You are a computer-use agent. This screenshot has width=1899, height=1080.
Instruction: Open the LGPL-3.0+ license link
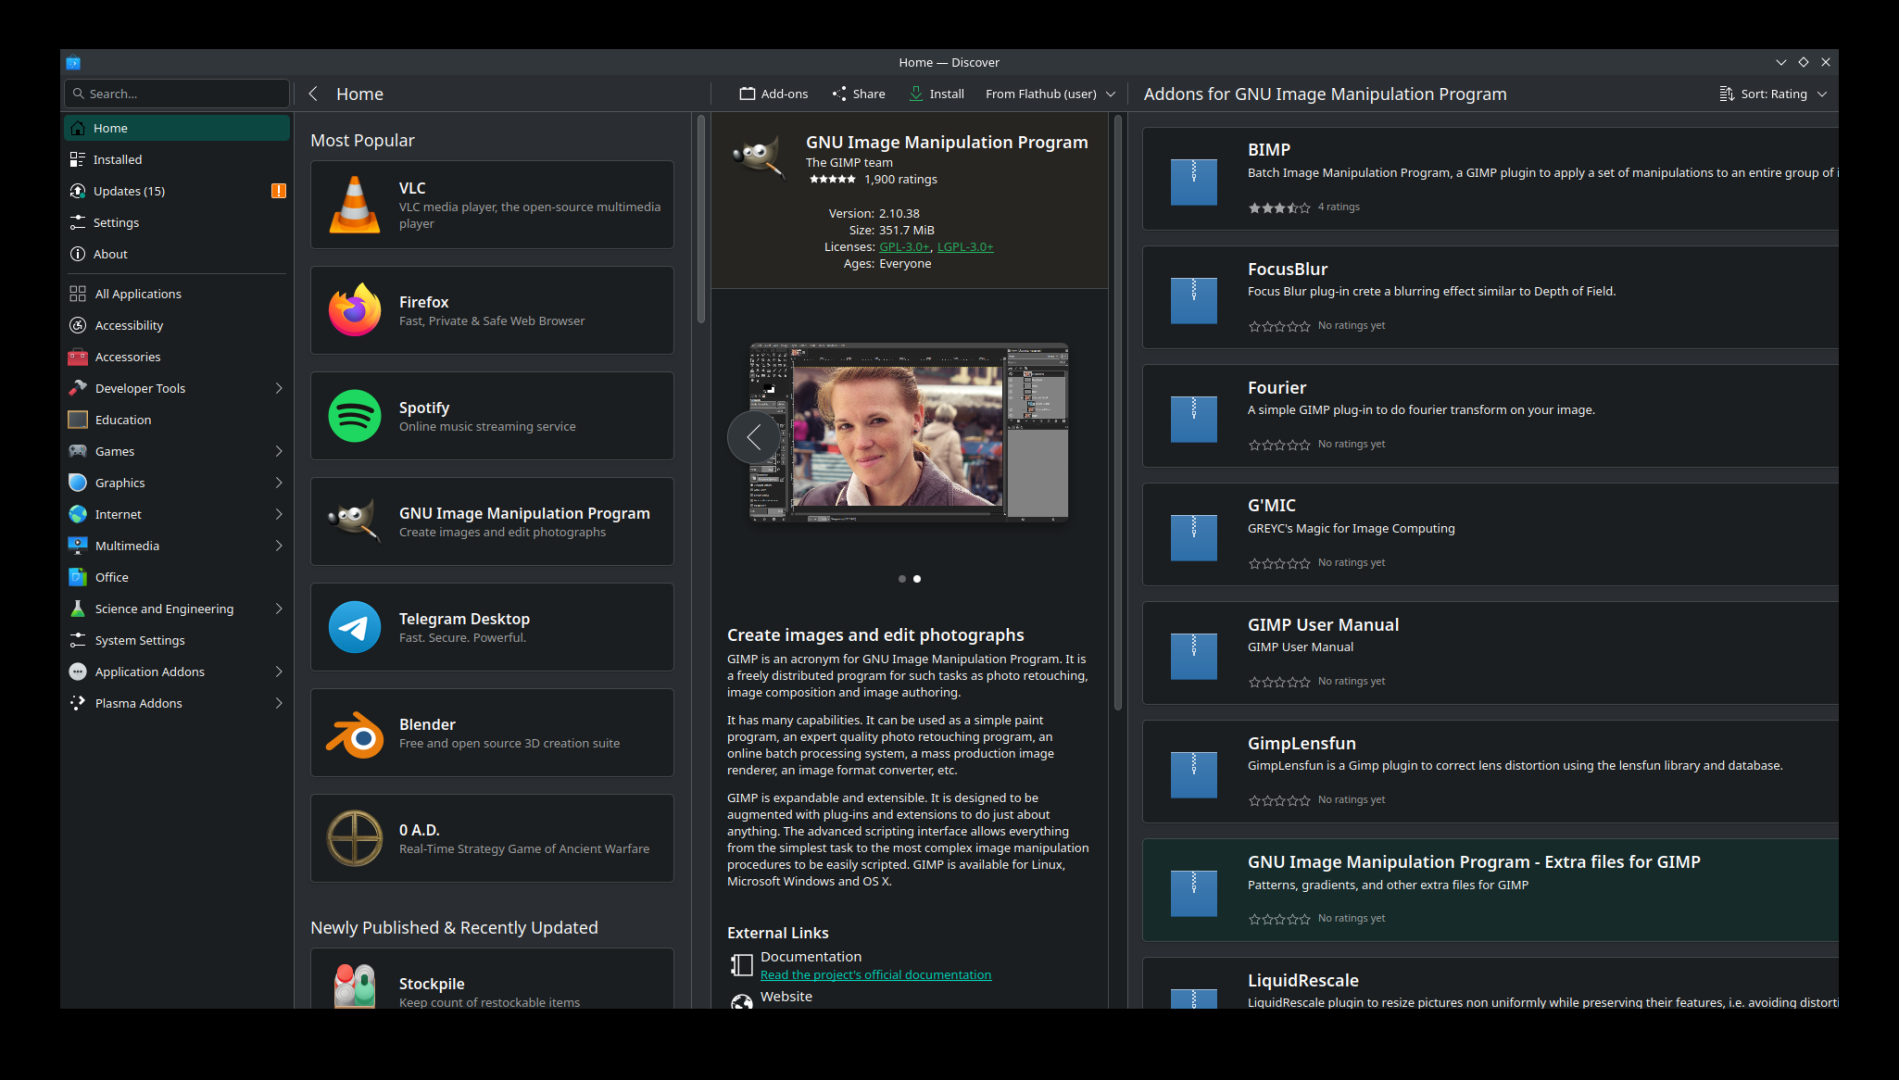click(x=965, y=247)
